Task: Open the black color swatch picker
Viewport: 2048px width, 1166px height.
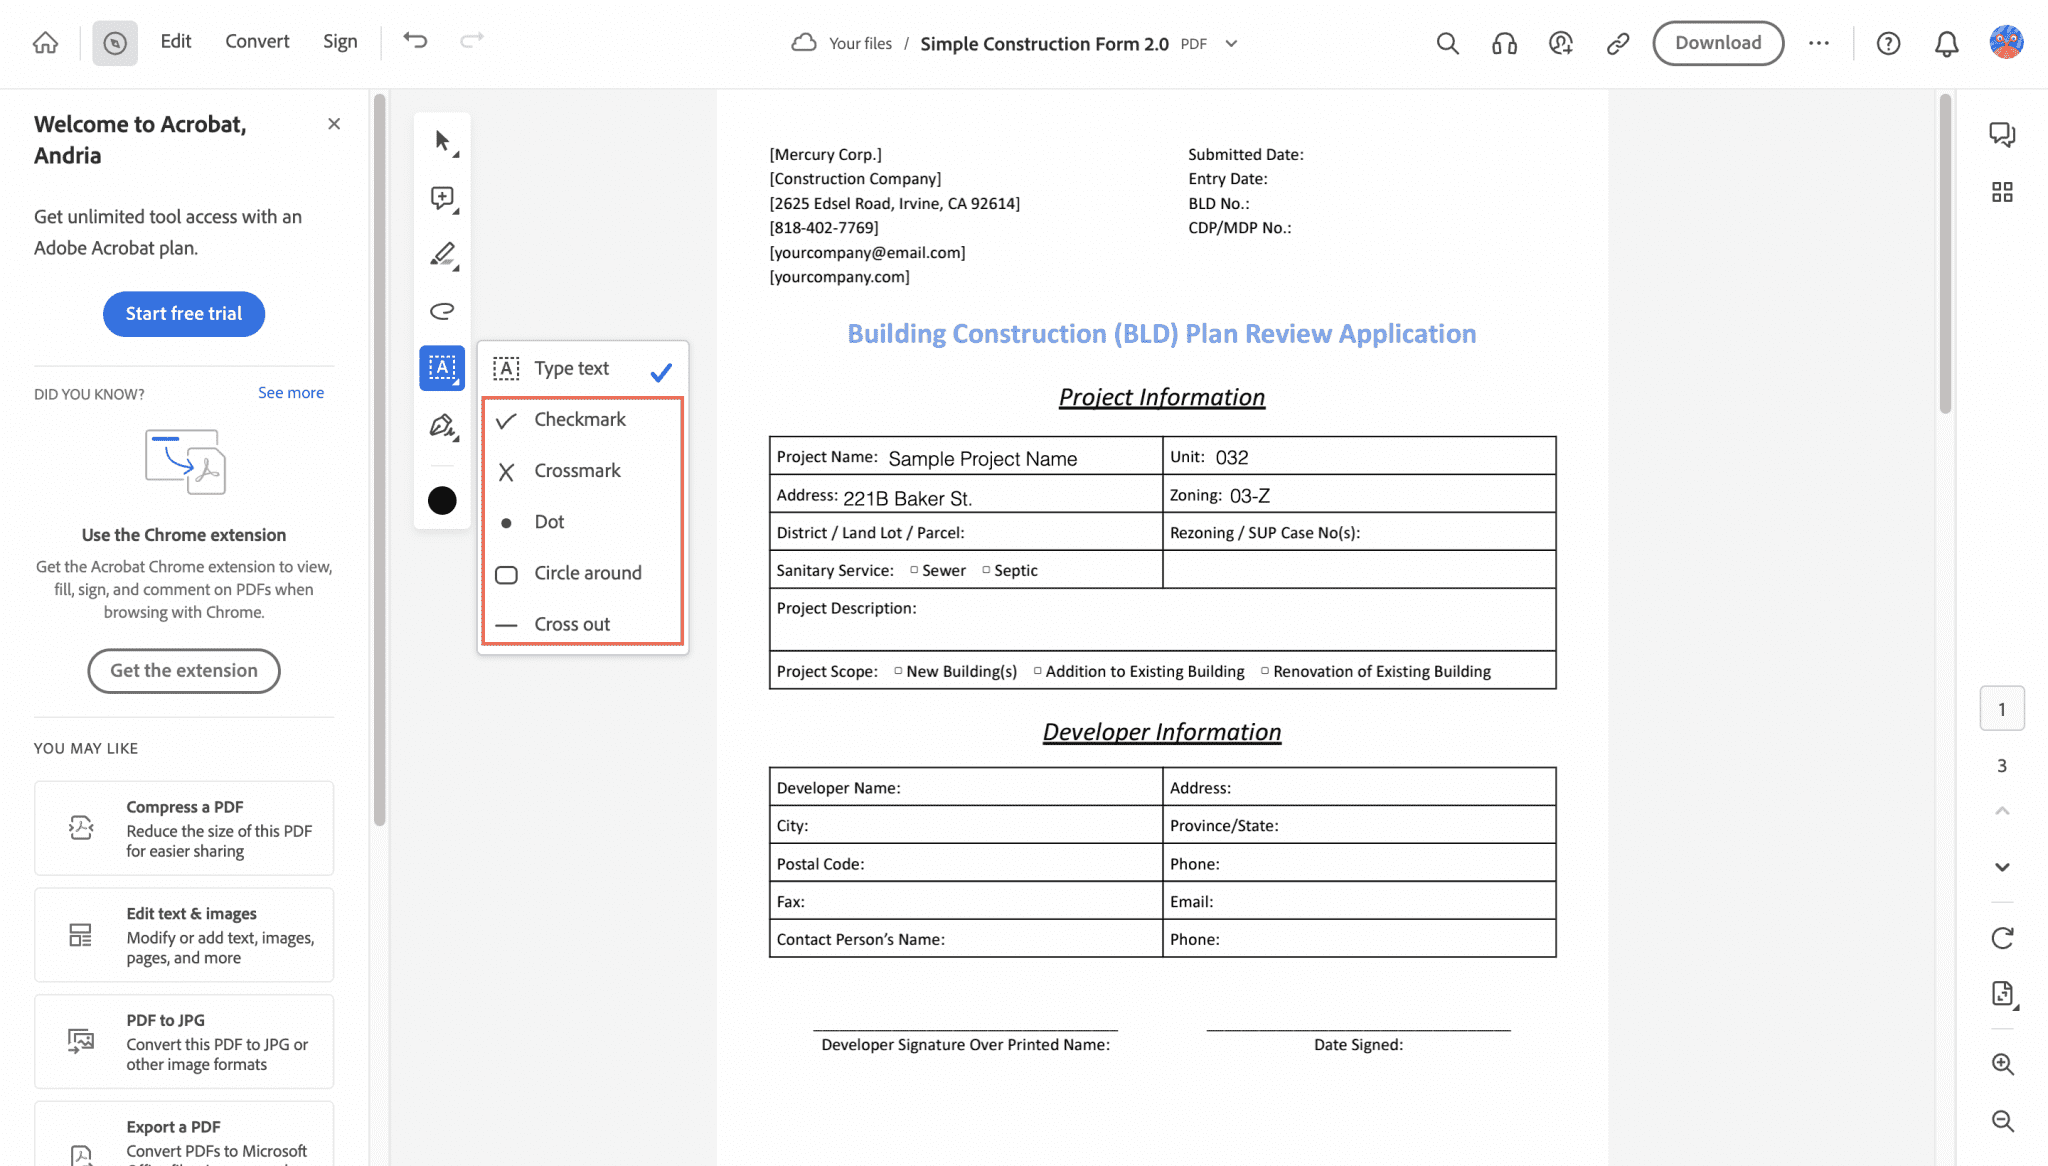Action: (441, 500)
